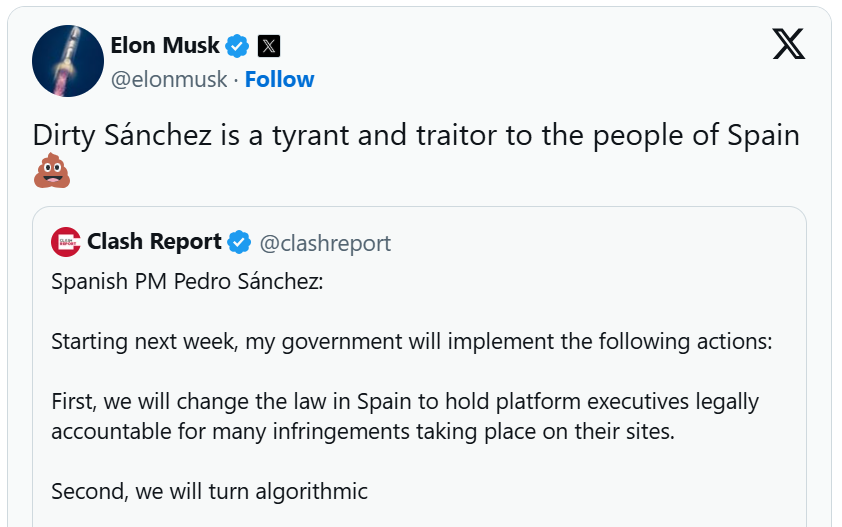Click 'First, we will change the law' line
This screenshot has width=842, height=527.
(x=405, y=402)
